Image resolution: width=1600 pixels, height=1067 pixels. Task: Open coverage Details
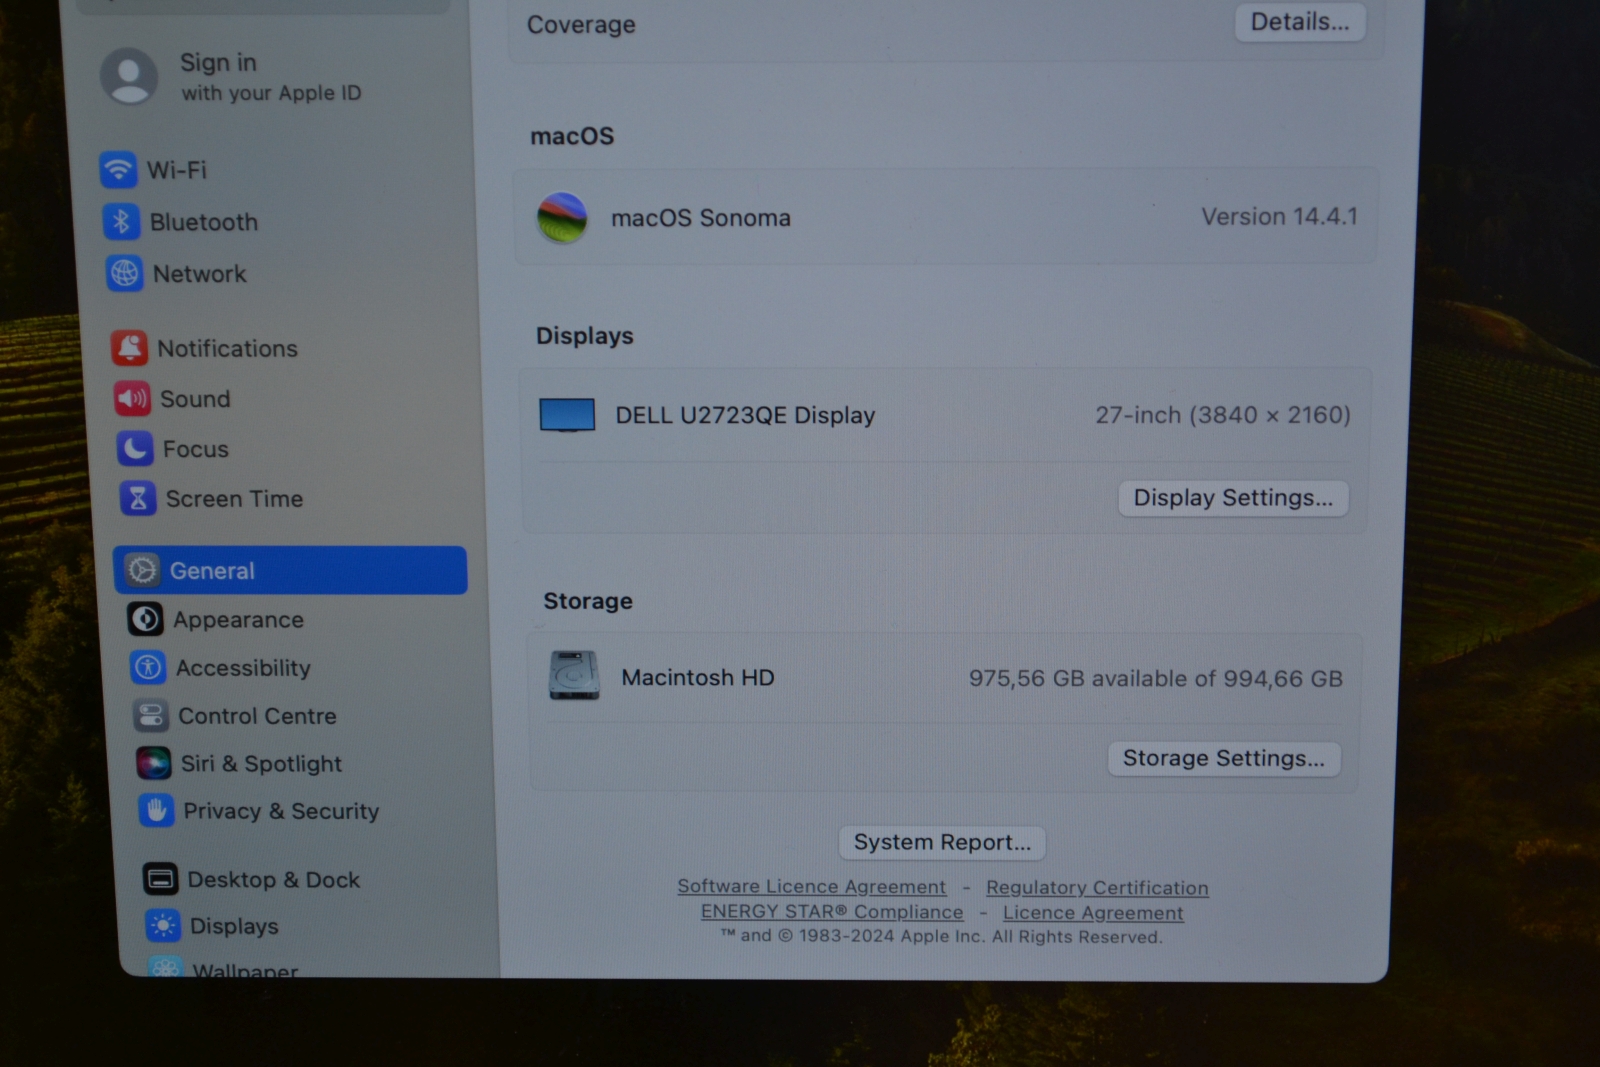[1299, 22]
